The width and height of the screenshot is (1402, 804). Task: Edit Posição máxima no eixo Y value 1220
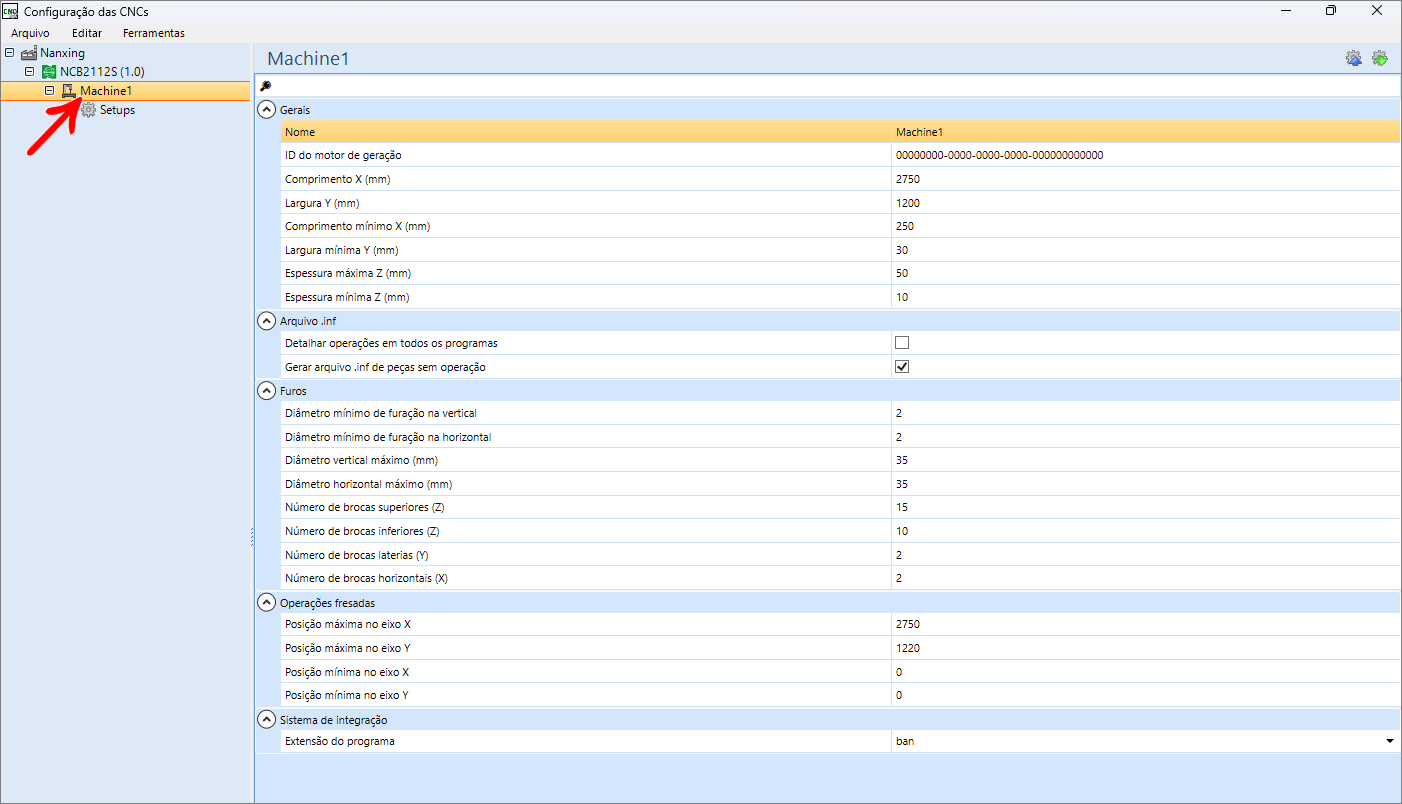(x=1145, y=648)
